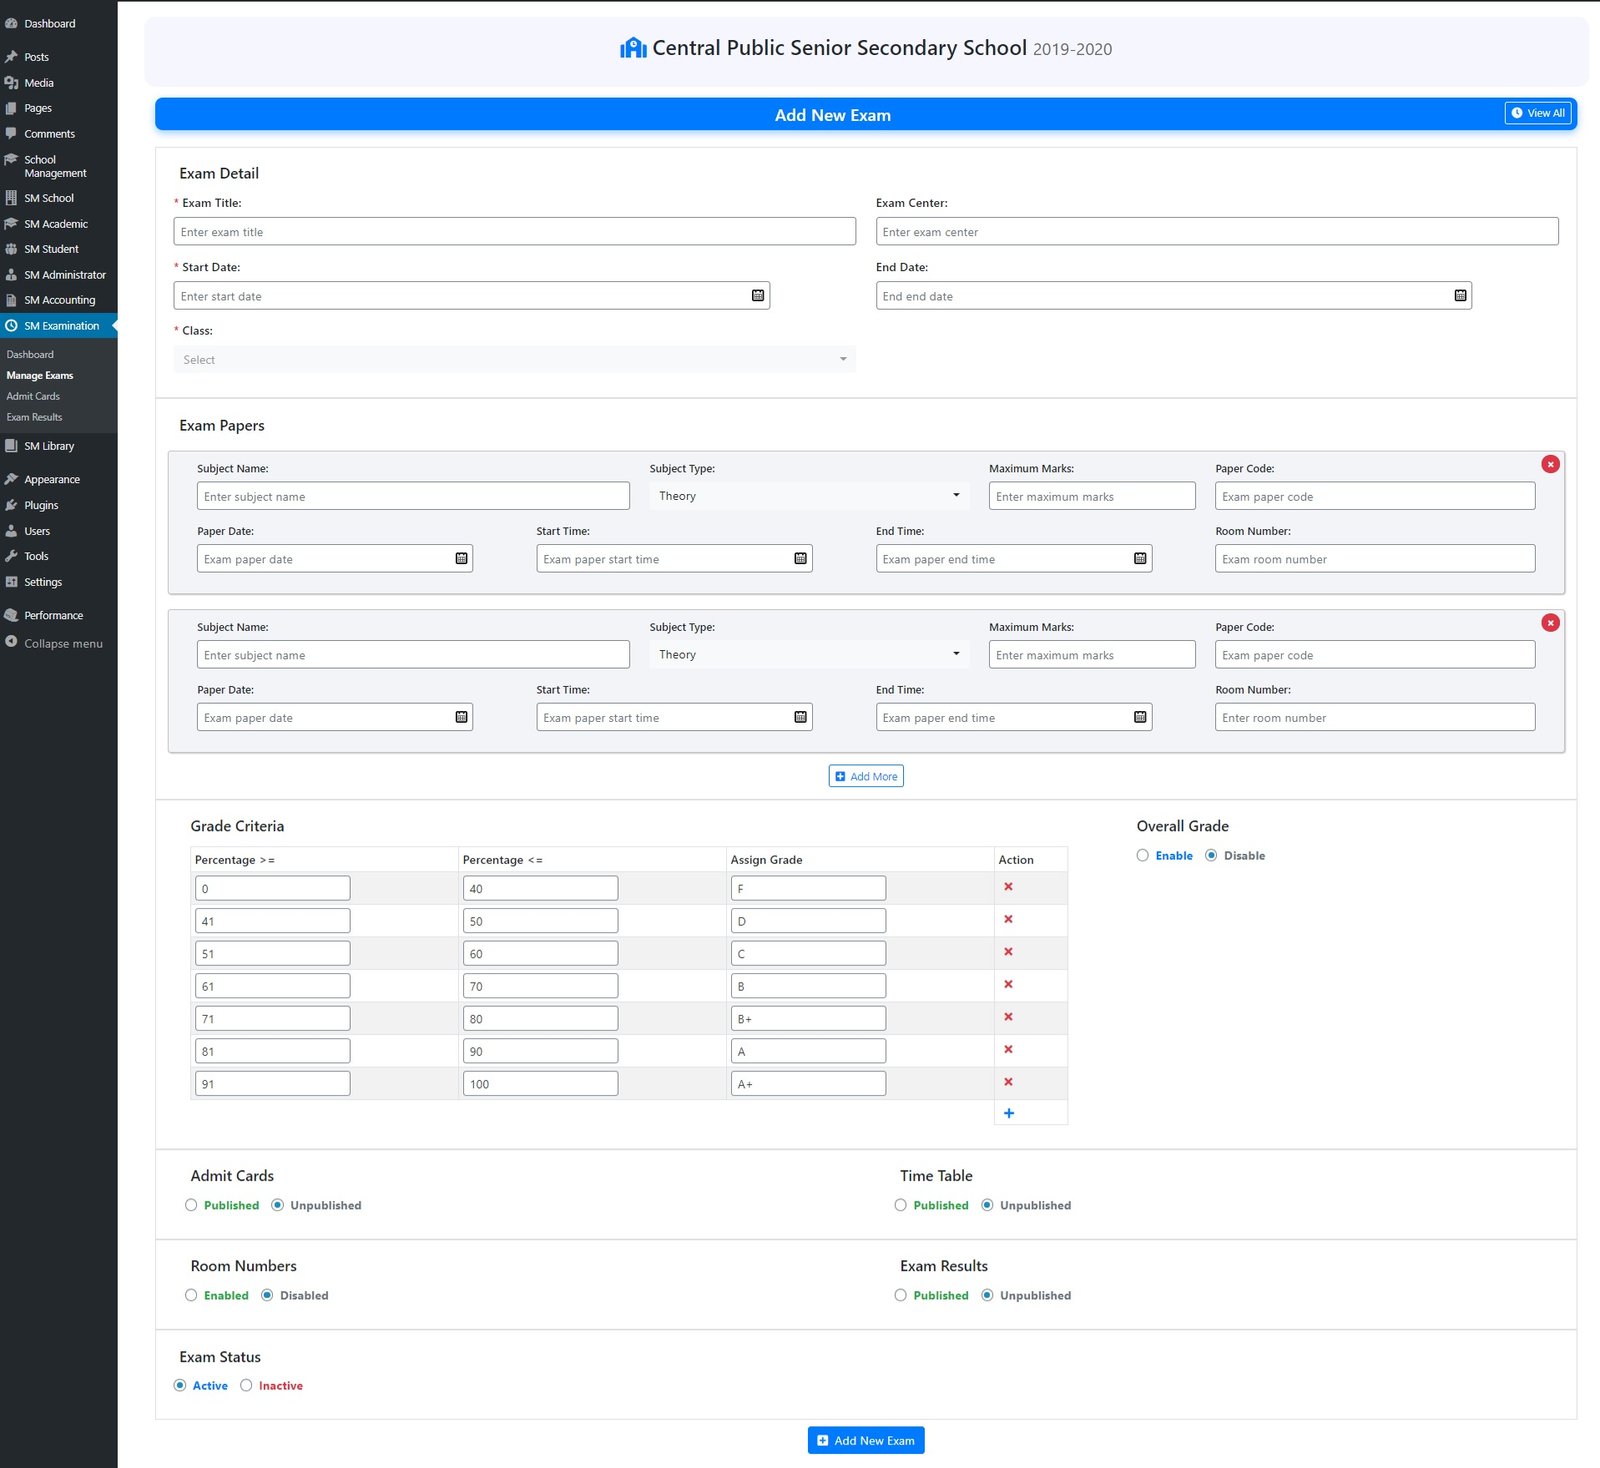This screenshot has height=1468, width=1600.
Task: Open Exam Results submenu item
Action: tap(34, 417)
